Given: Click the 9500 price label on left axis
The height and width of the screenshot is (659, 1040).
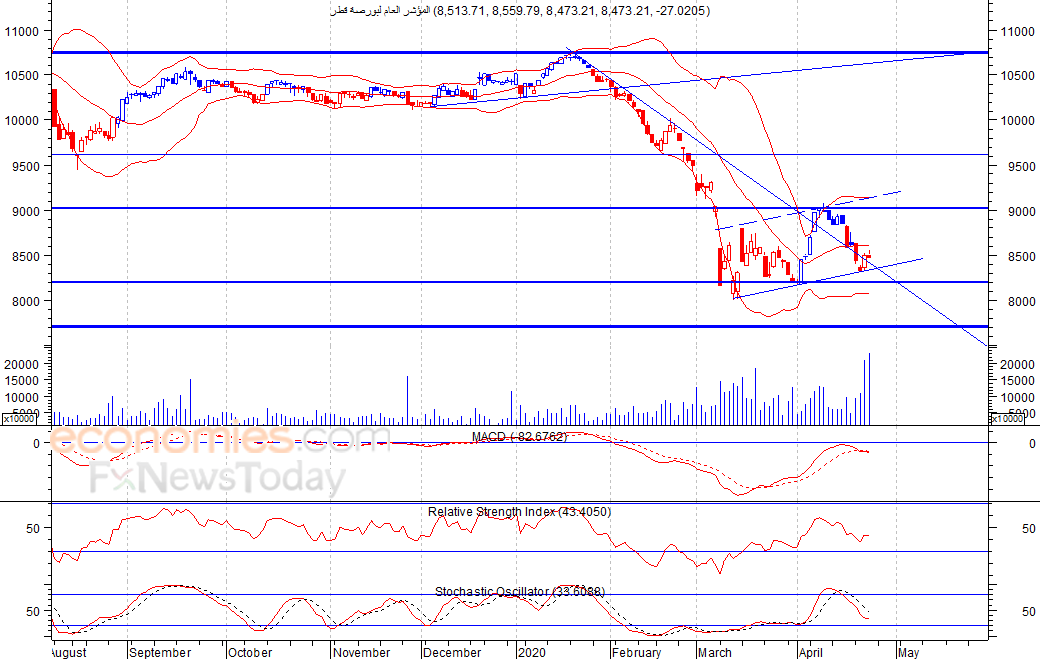Looking at the screenshot, I should coord(26,166).
